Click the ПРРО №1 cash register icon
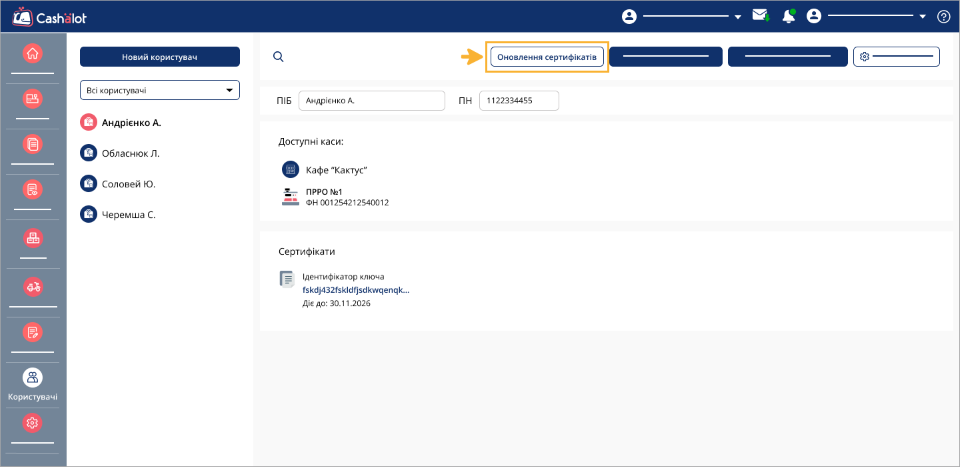 point(290,197)
